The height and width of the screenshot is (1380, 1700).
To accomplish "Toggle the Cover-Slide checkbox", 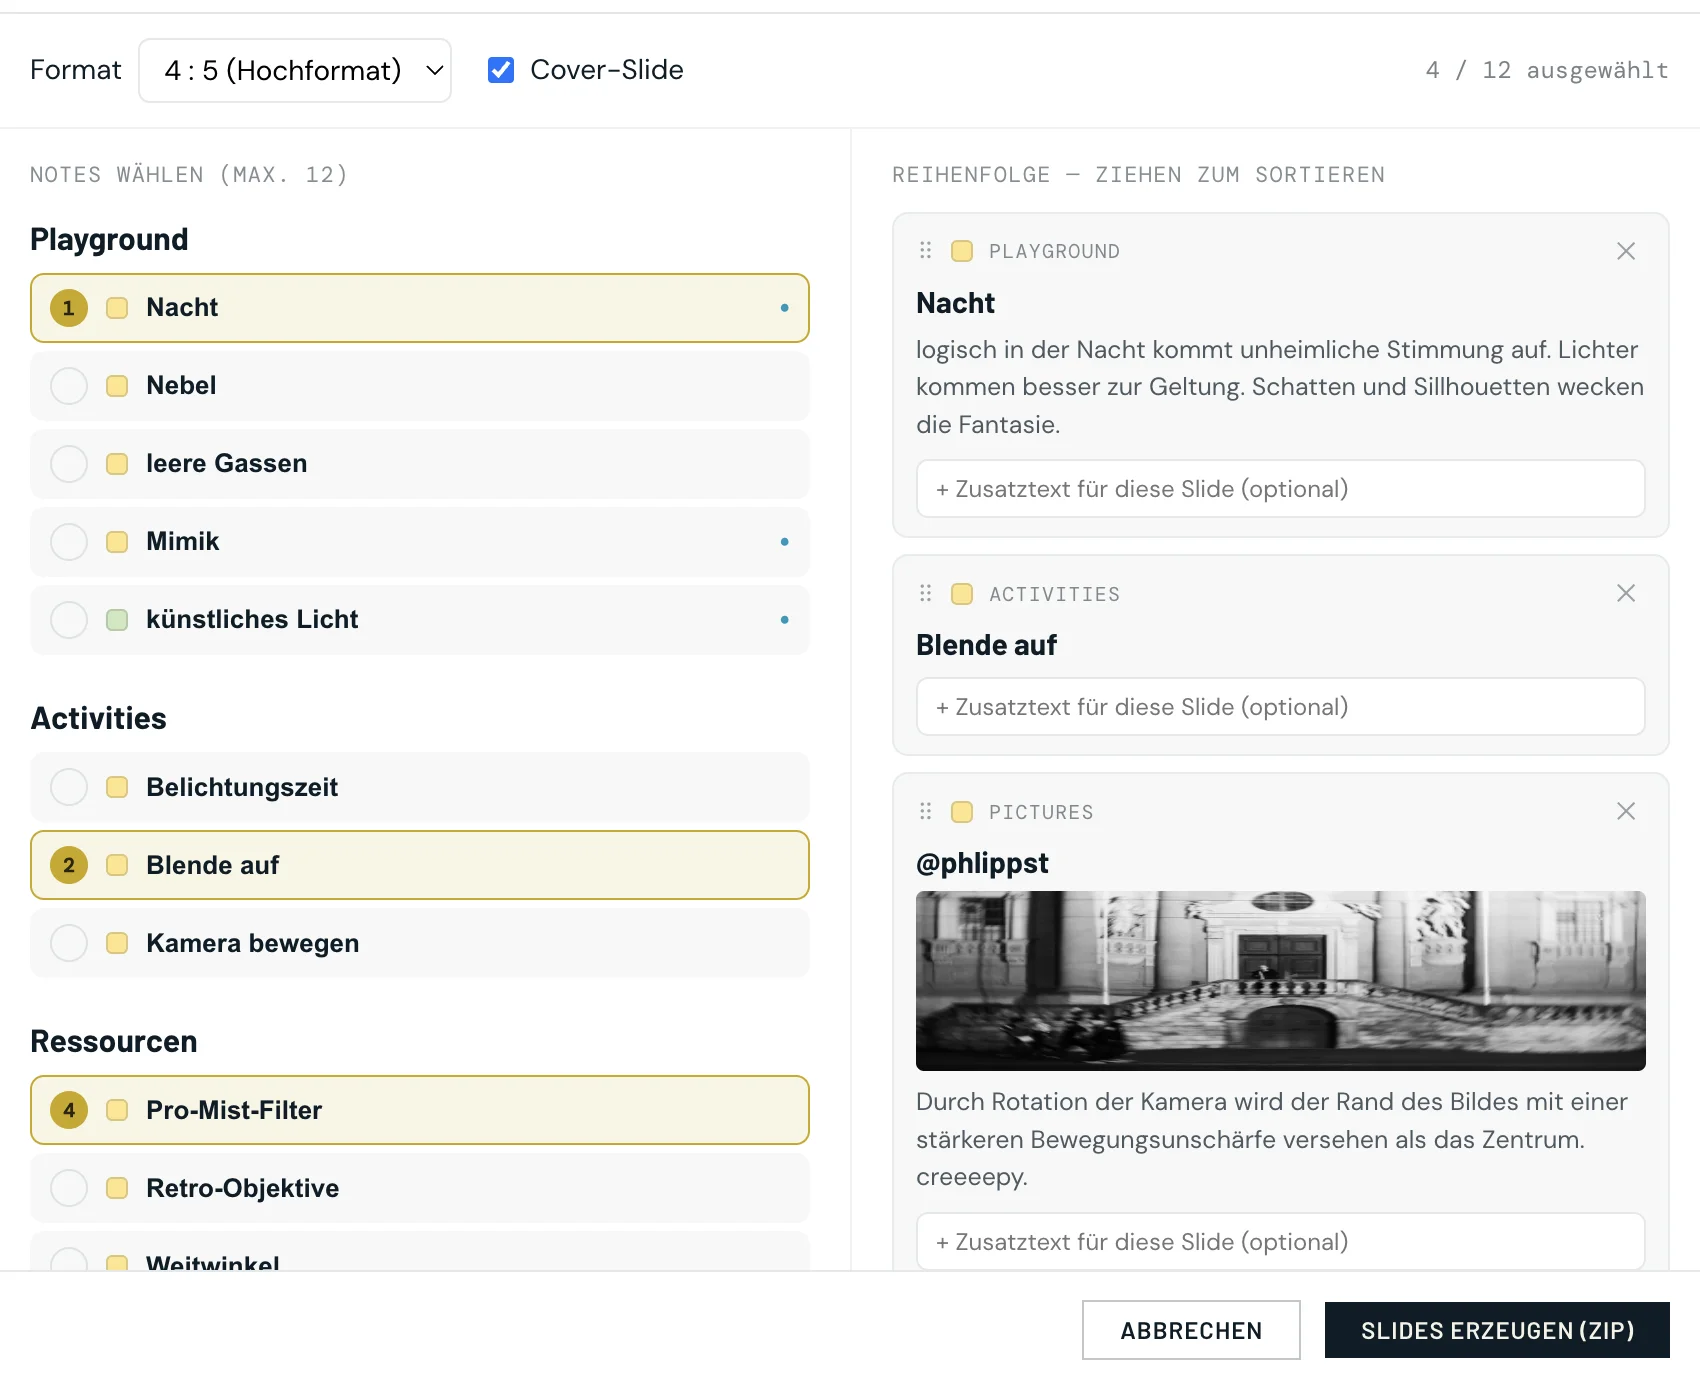I will pyautogui.click(x=501, y=70).
